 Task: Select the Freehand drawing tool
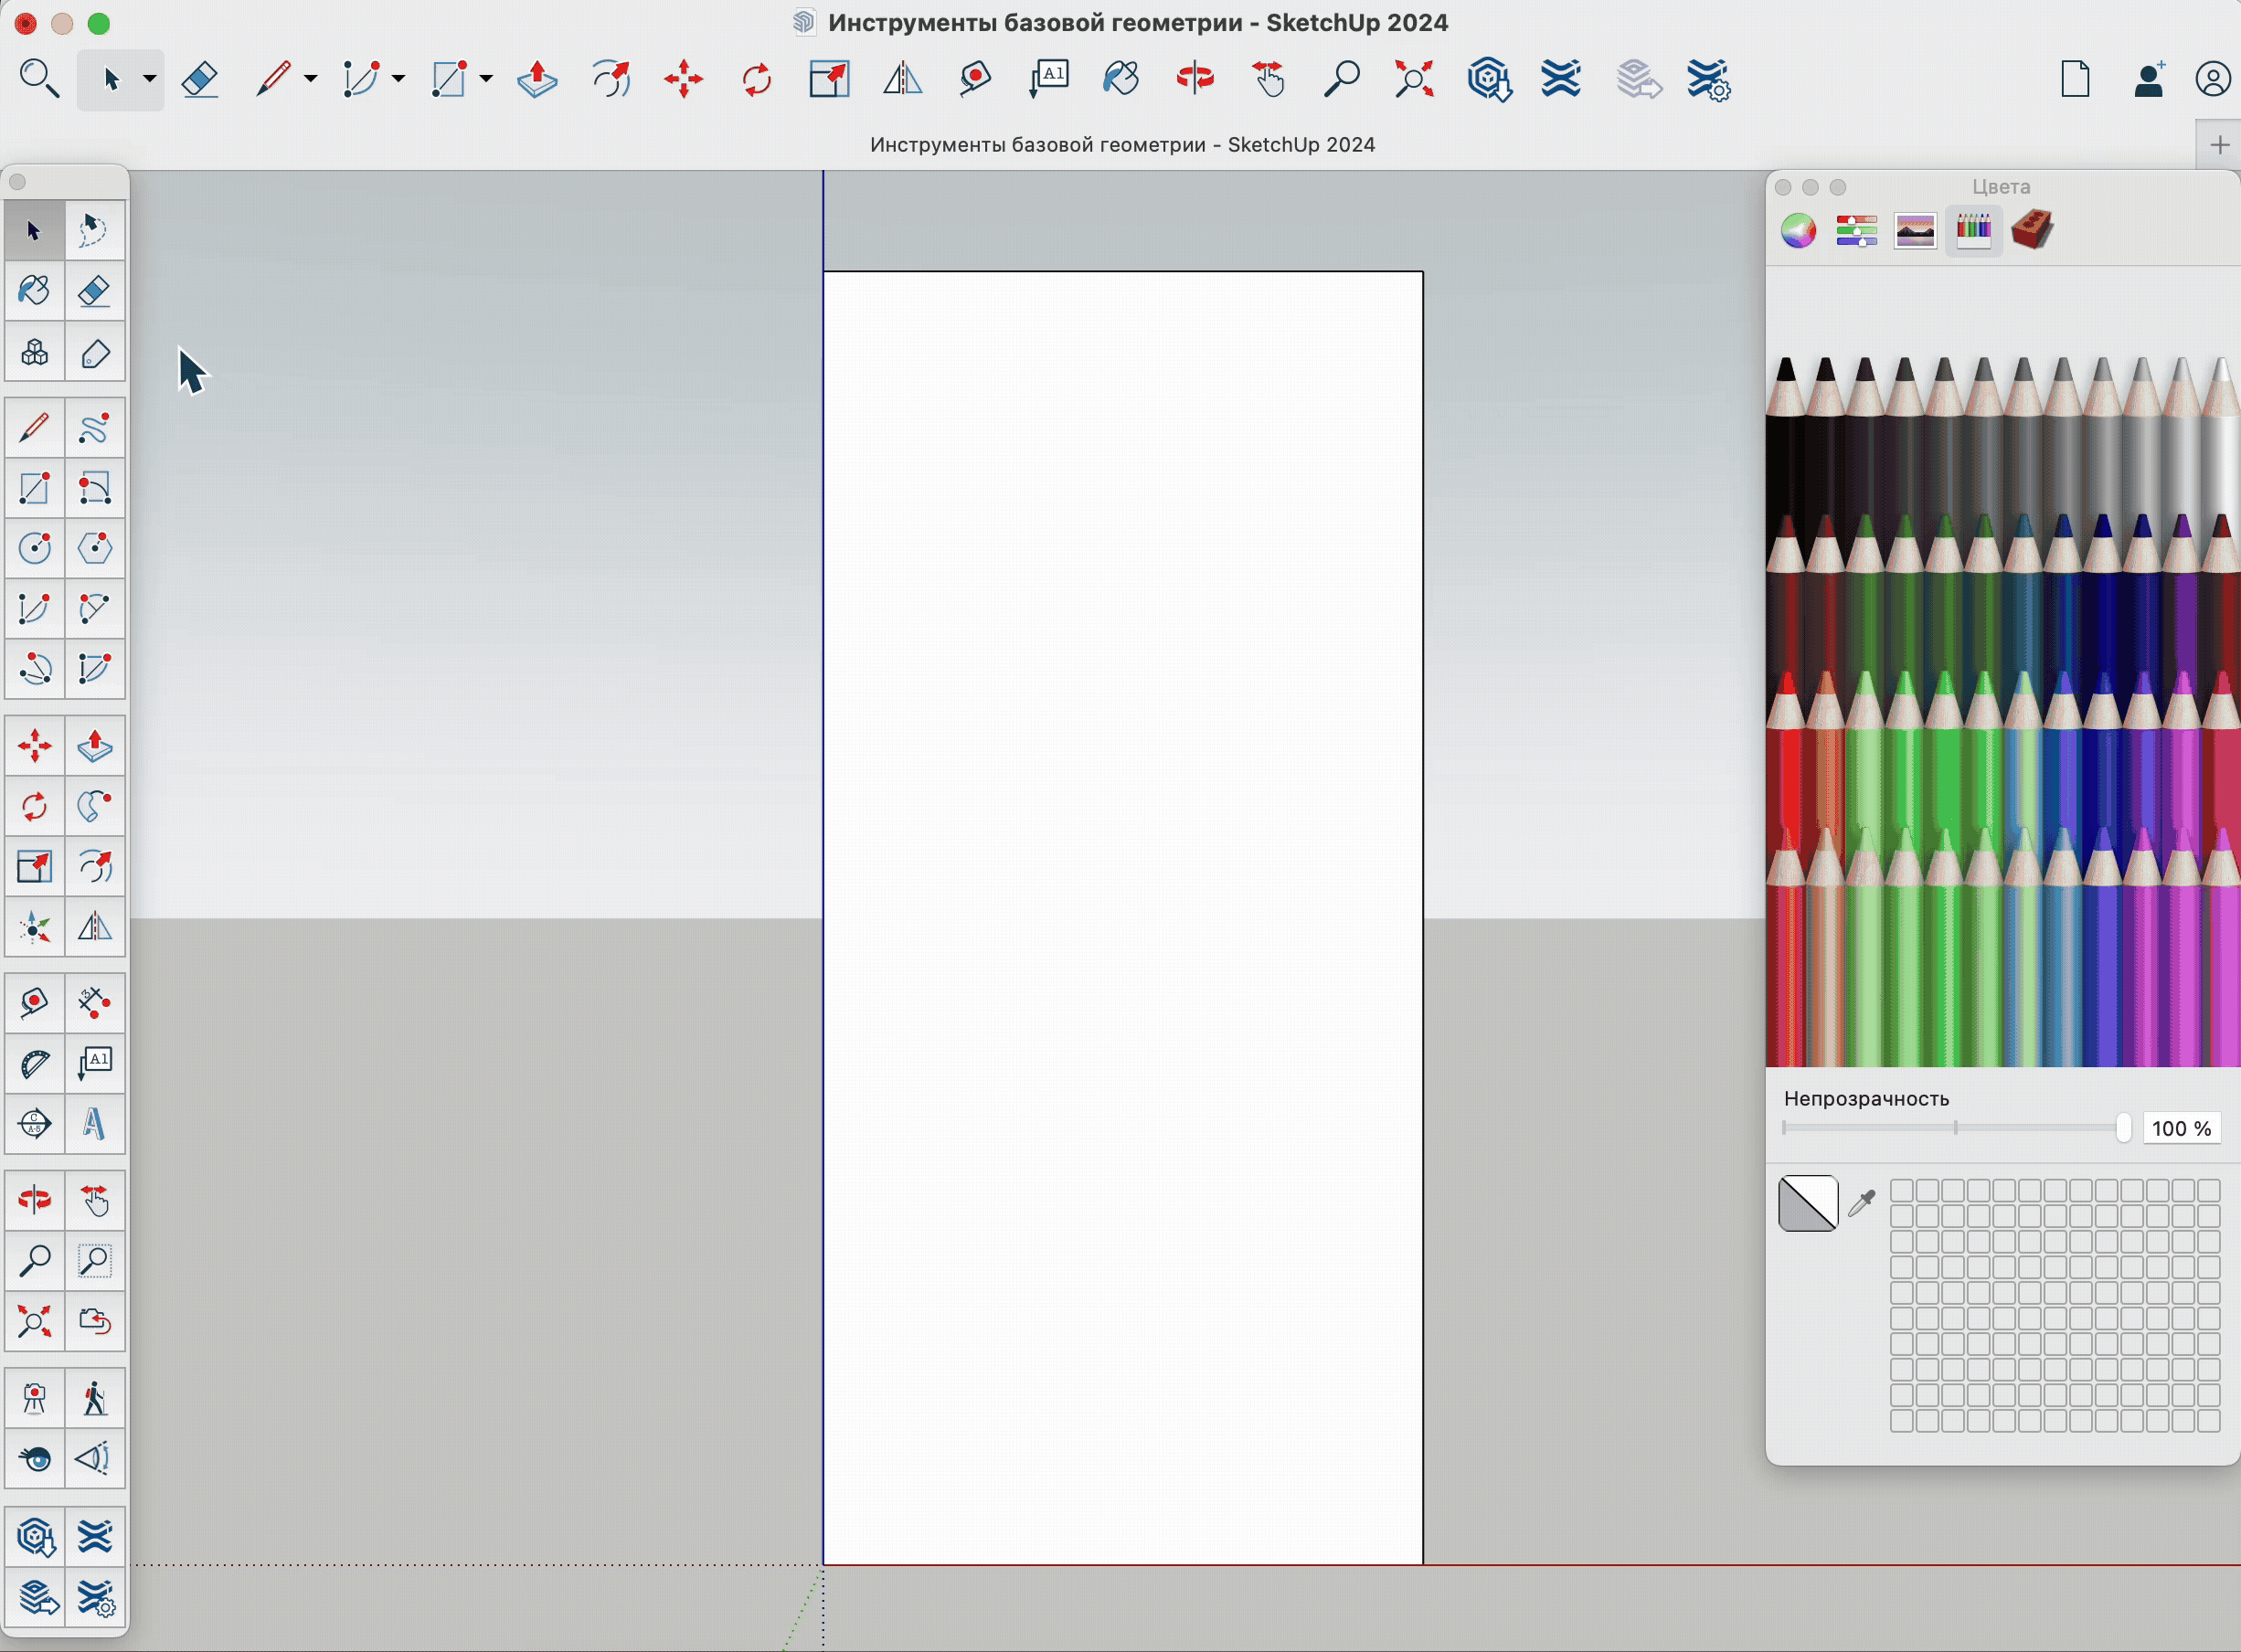pyautogui.click(x=95, y=428)
